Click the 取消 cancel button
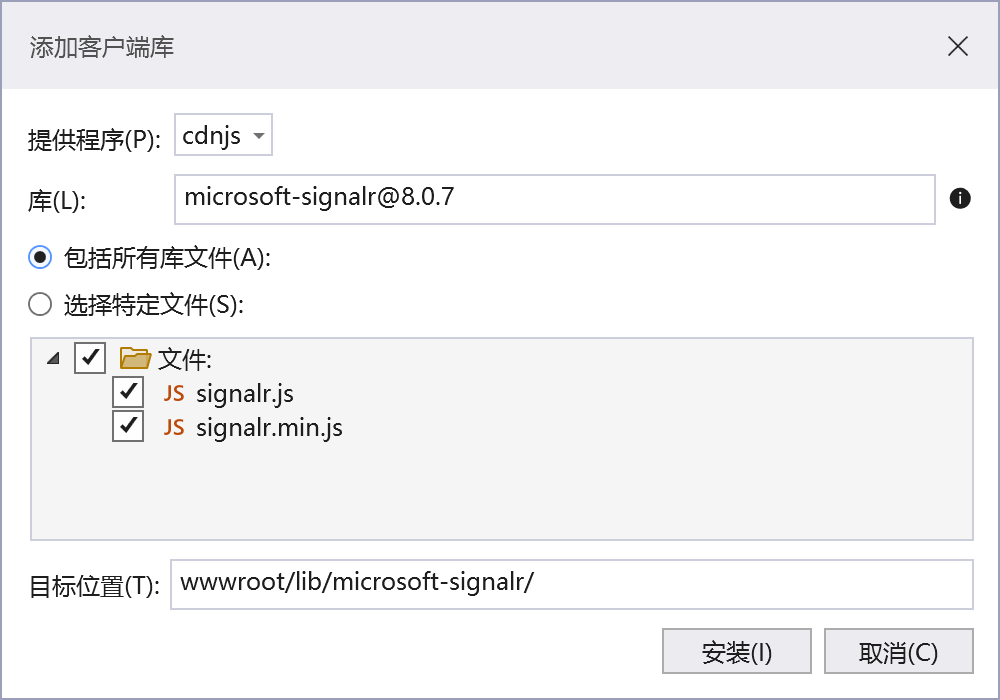The width and height of the screenshot is (1000, 700). 898,653
